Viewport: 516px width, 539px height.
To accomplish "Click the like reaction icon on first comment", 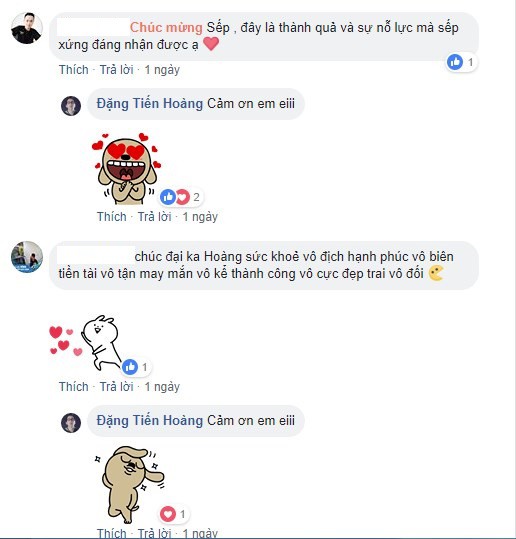I will click(455, 62).
